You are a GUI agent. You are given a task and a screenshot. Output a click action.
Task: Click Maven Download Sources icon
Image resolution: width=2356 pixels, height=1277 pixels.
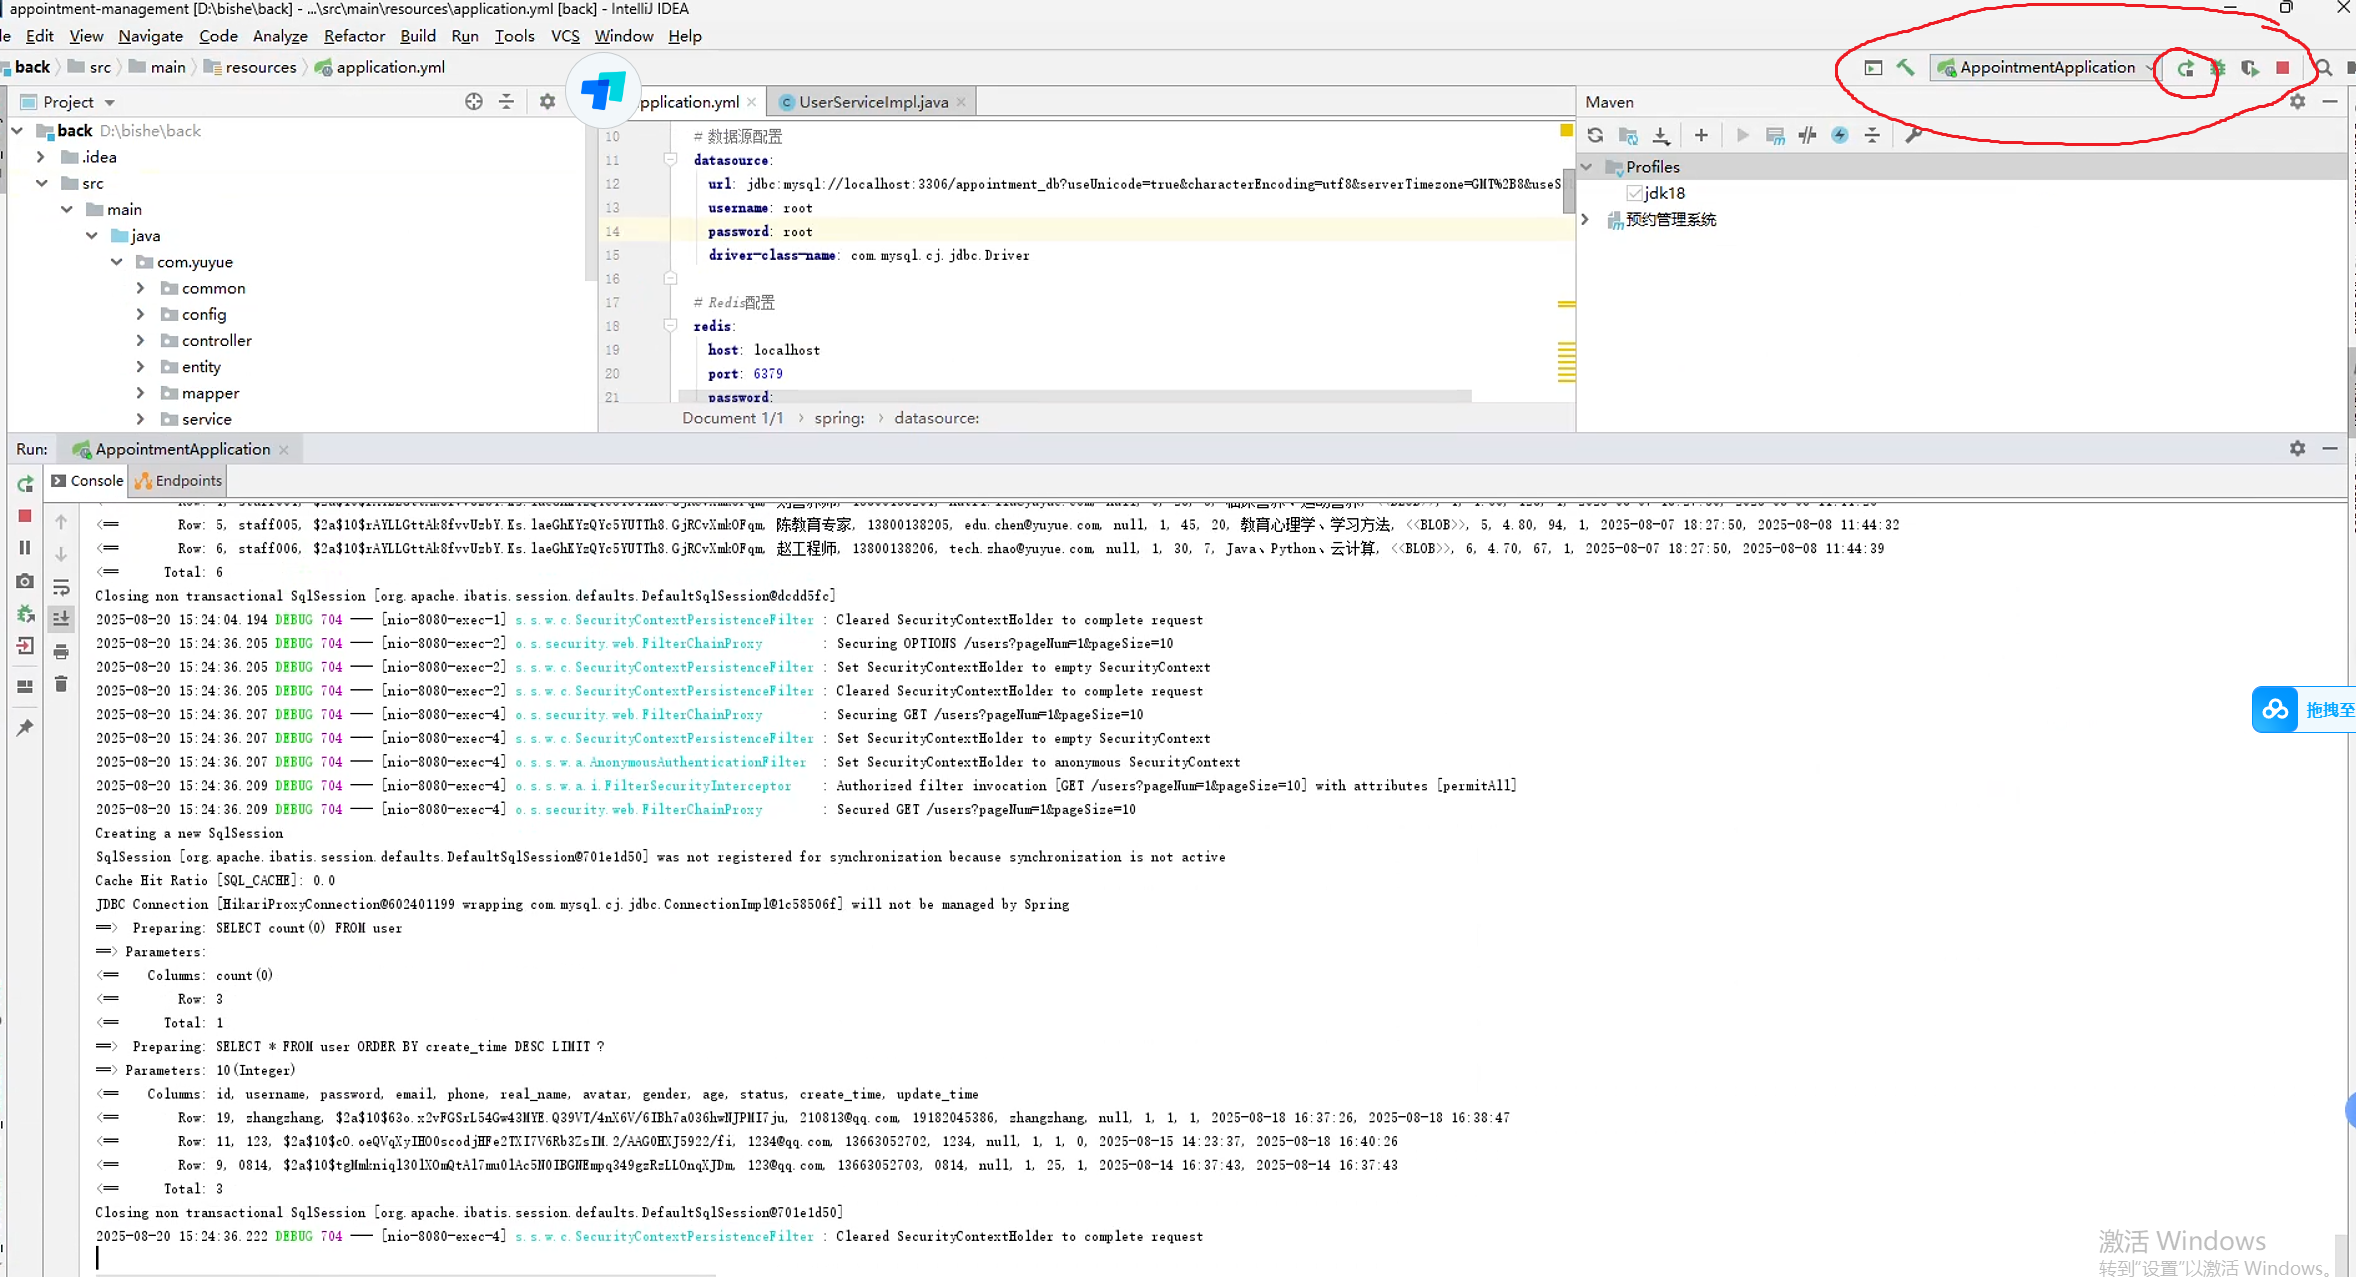[x=1661, y=135]
